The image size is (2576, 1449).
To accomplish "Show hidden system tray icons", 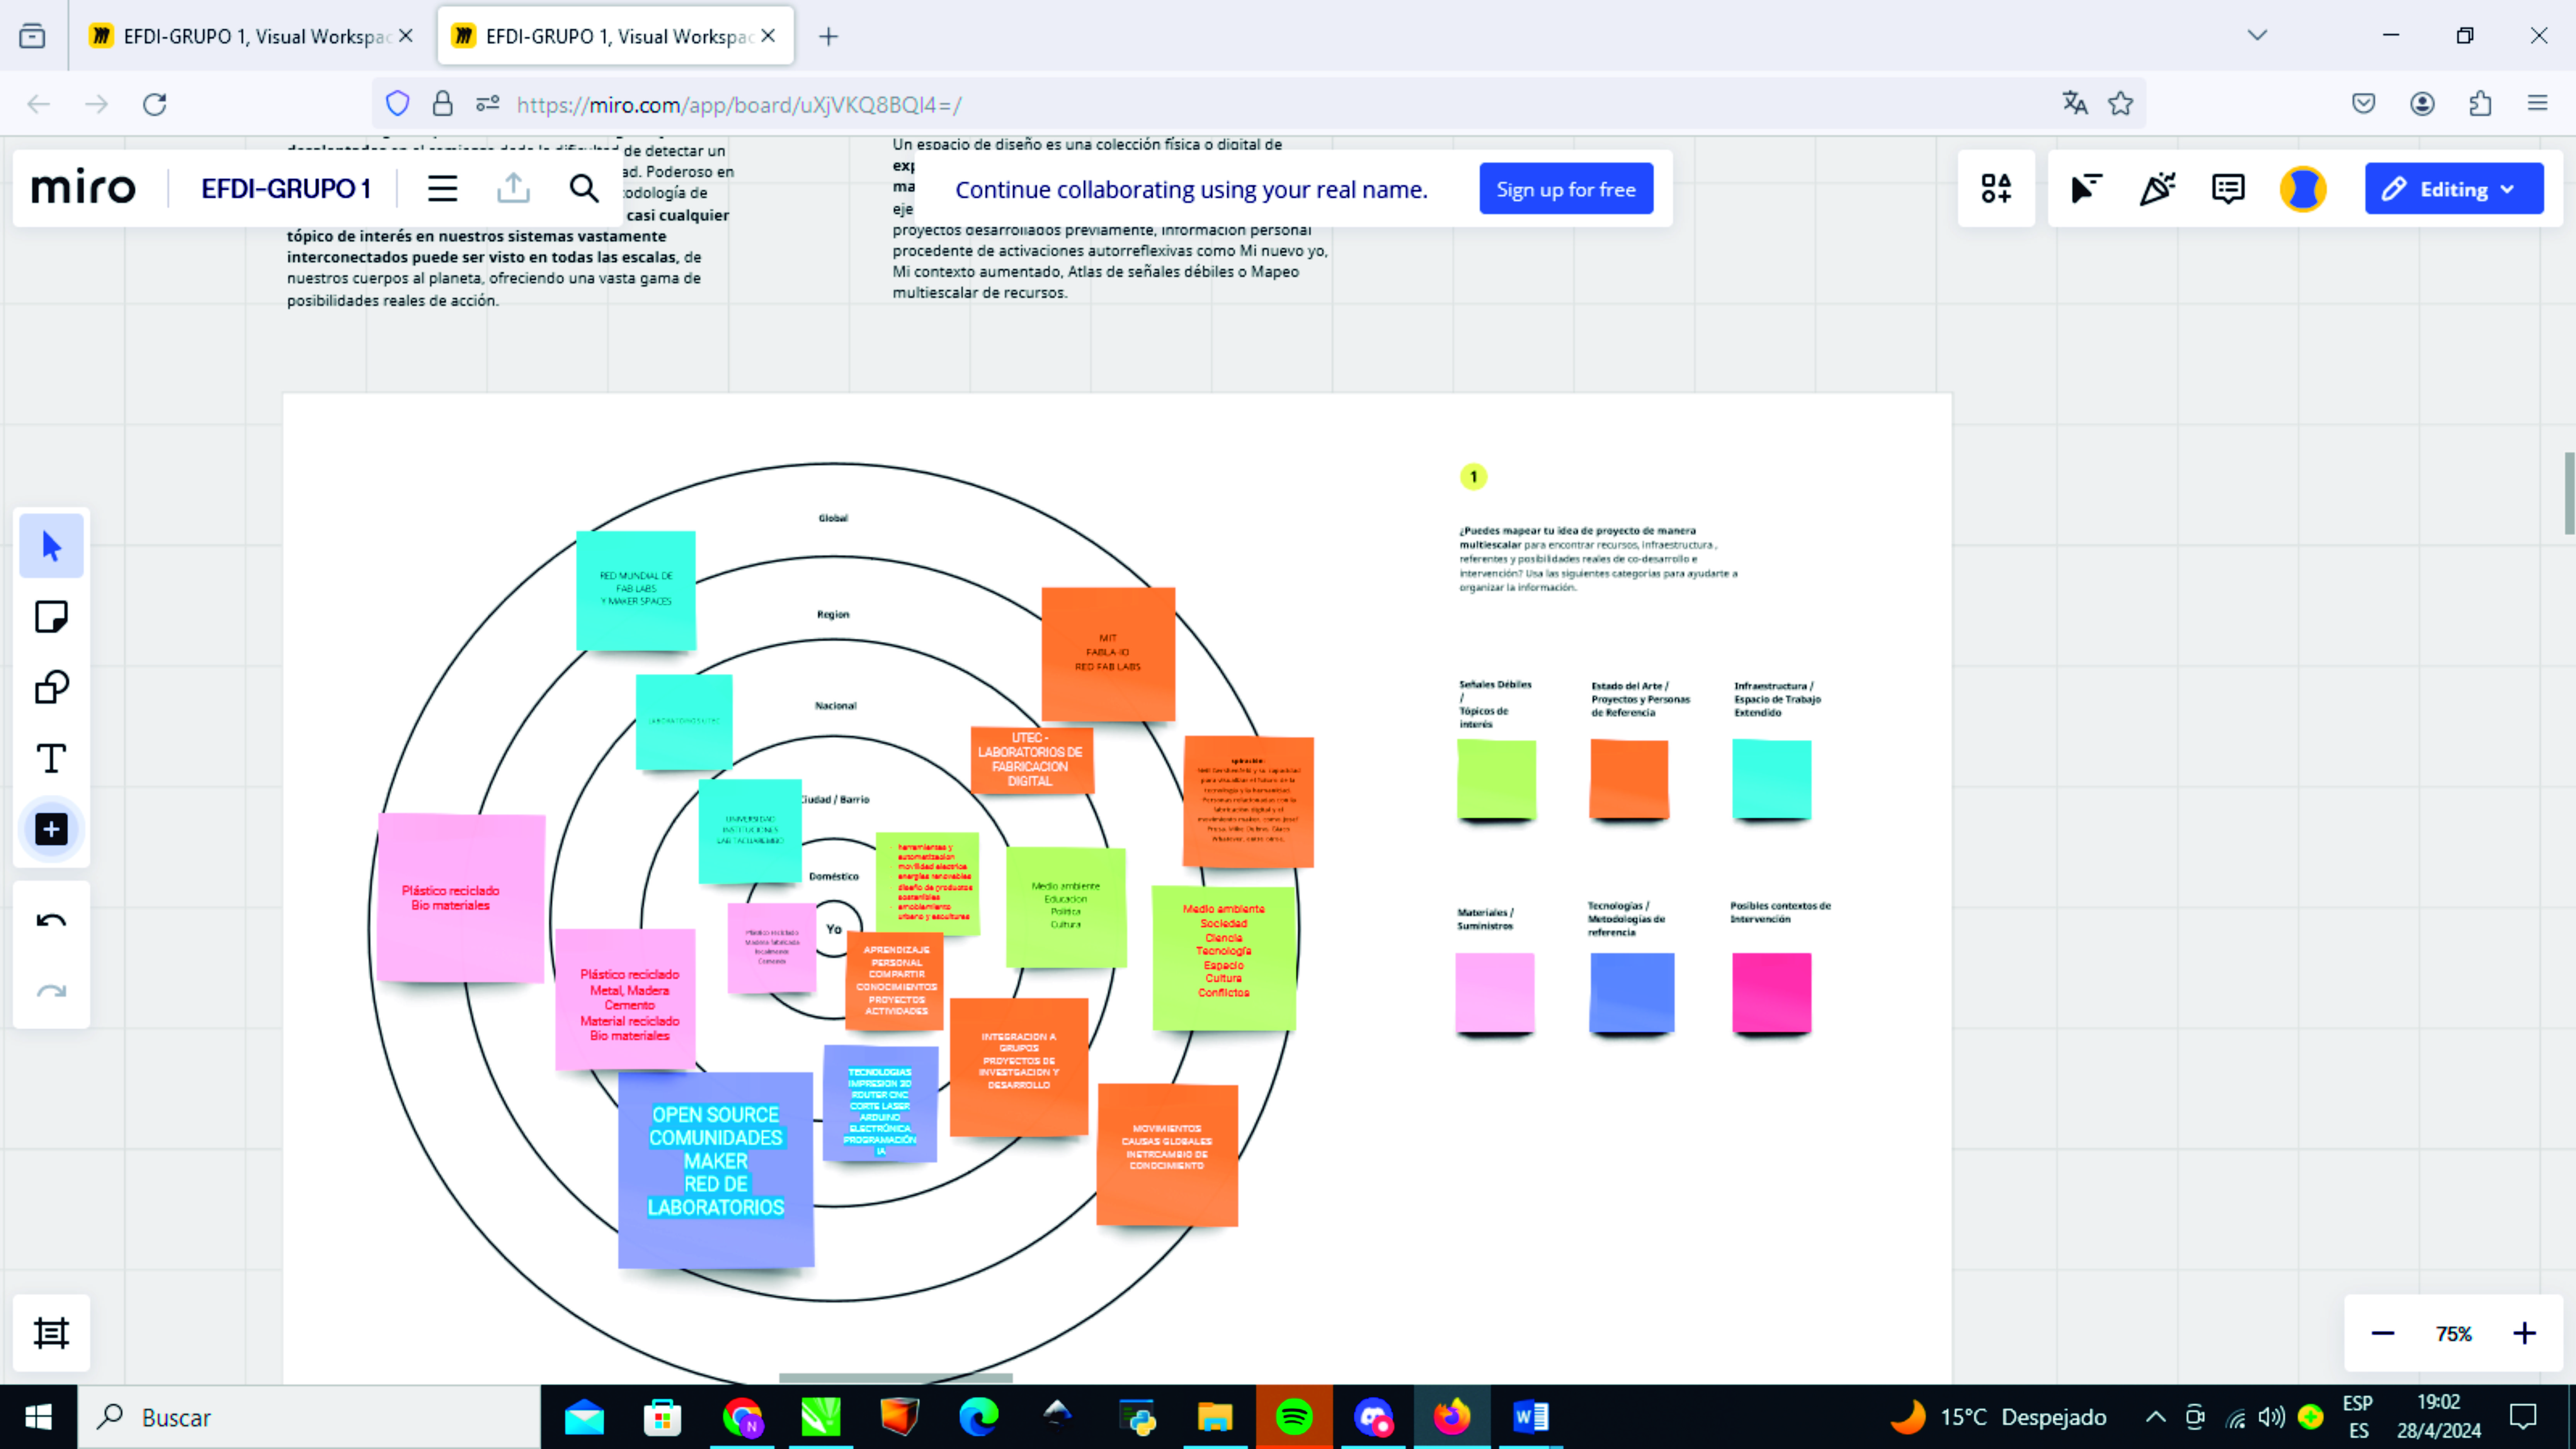I will click(2156, 1417).
